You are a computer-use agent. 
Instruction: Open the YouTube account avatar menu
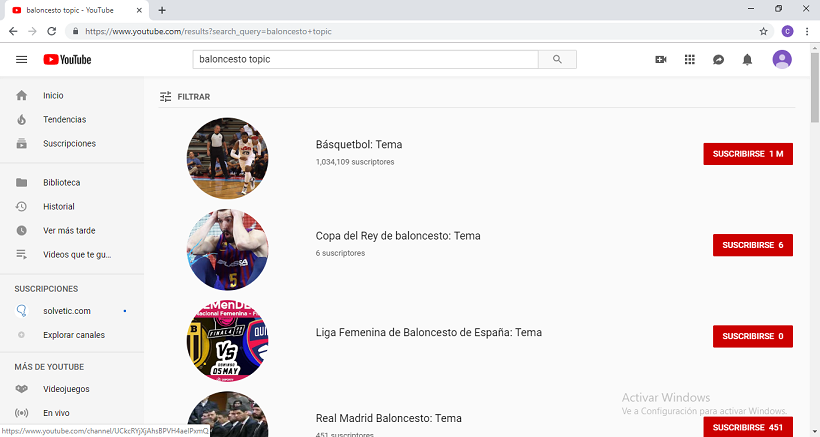[x=782, y=60]
